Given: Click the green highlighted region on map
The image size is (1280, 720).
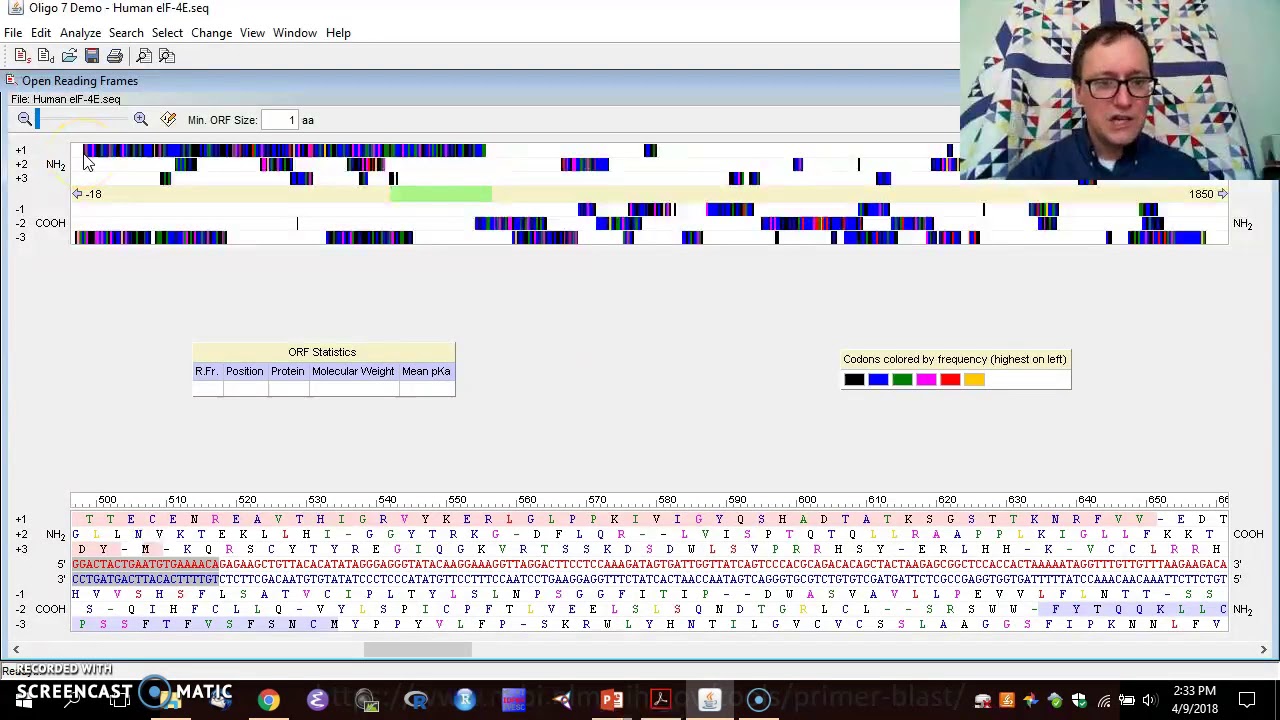Looking at the screenshot, I should [441, 194].
